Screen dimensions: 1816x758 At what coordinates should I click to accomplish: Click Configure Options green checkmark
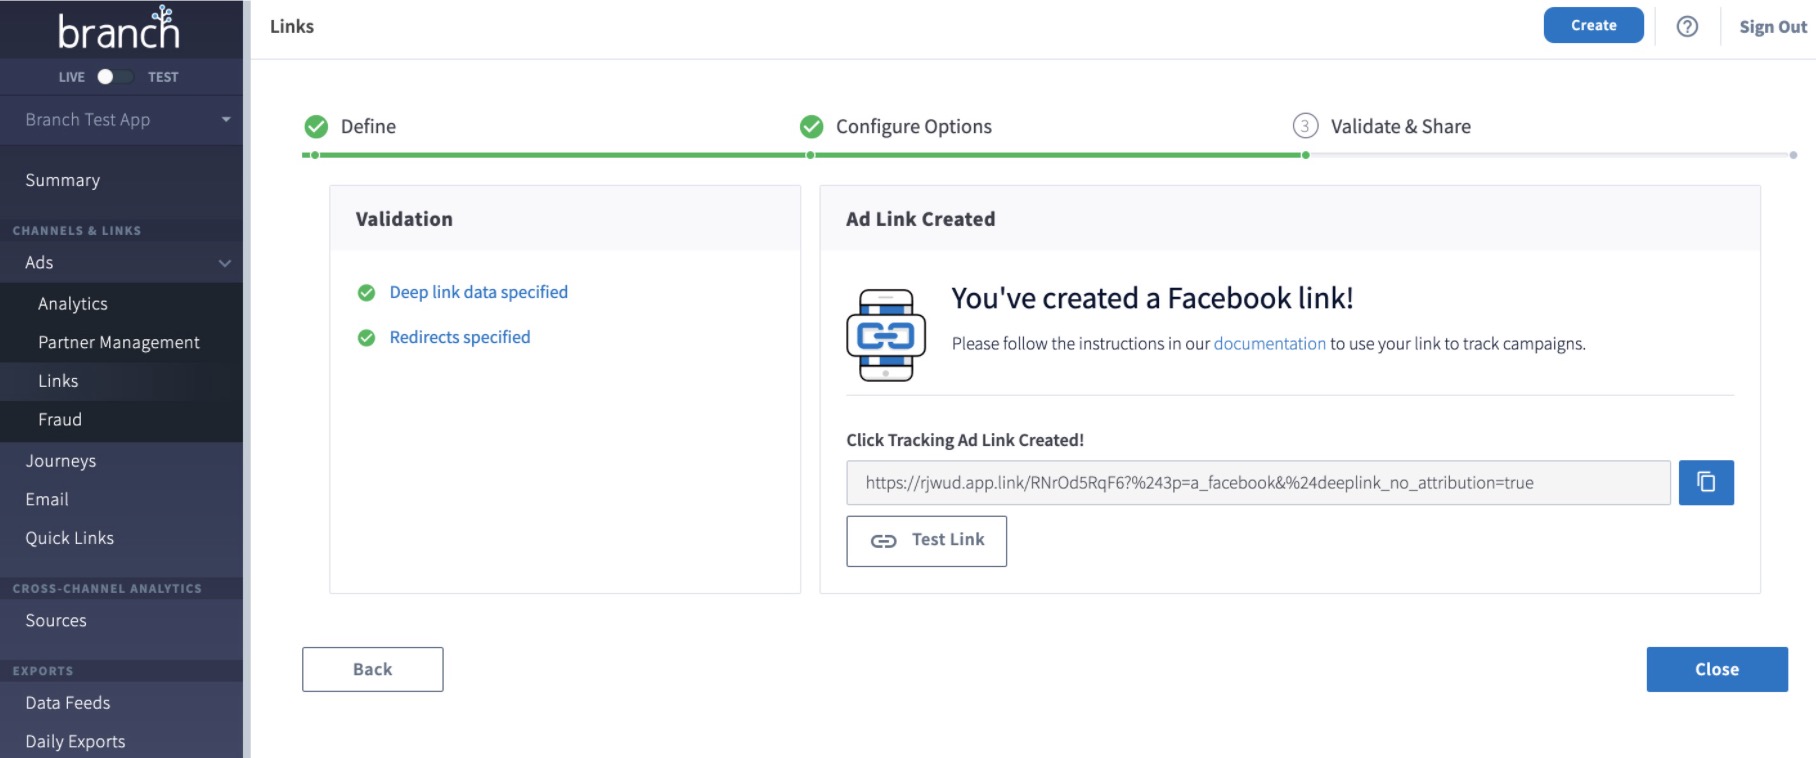pos(811,127)
